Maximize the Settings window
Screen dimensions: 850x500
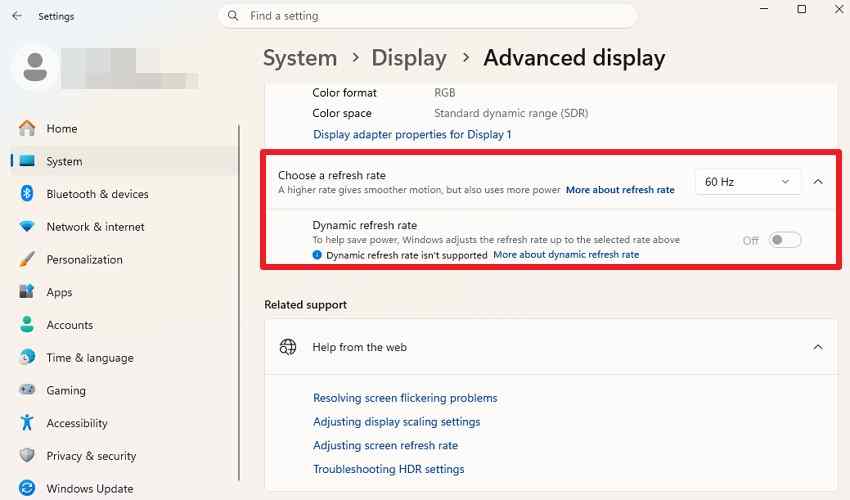tap(802, 9)
